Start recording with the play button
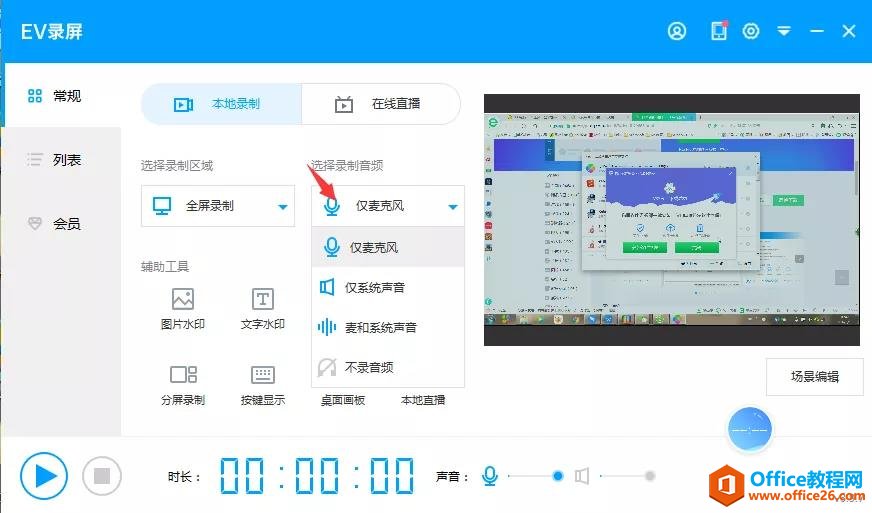 [x=44, y=476]
